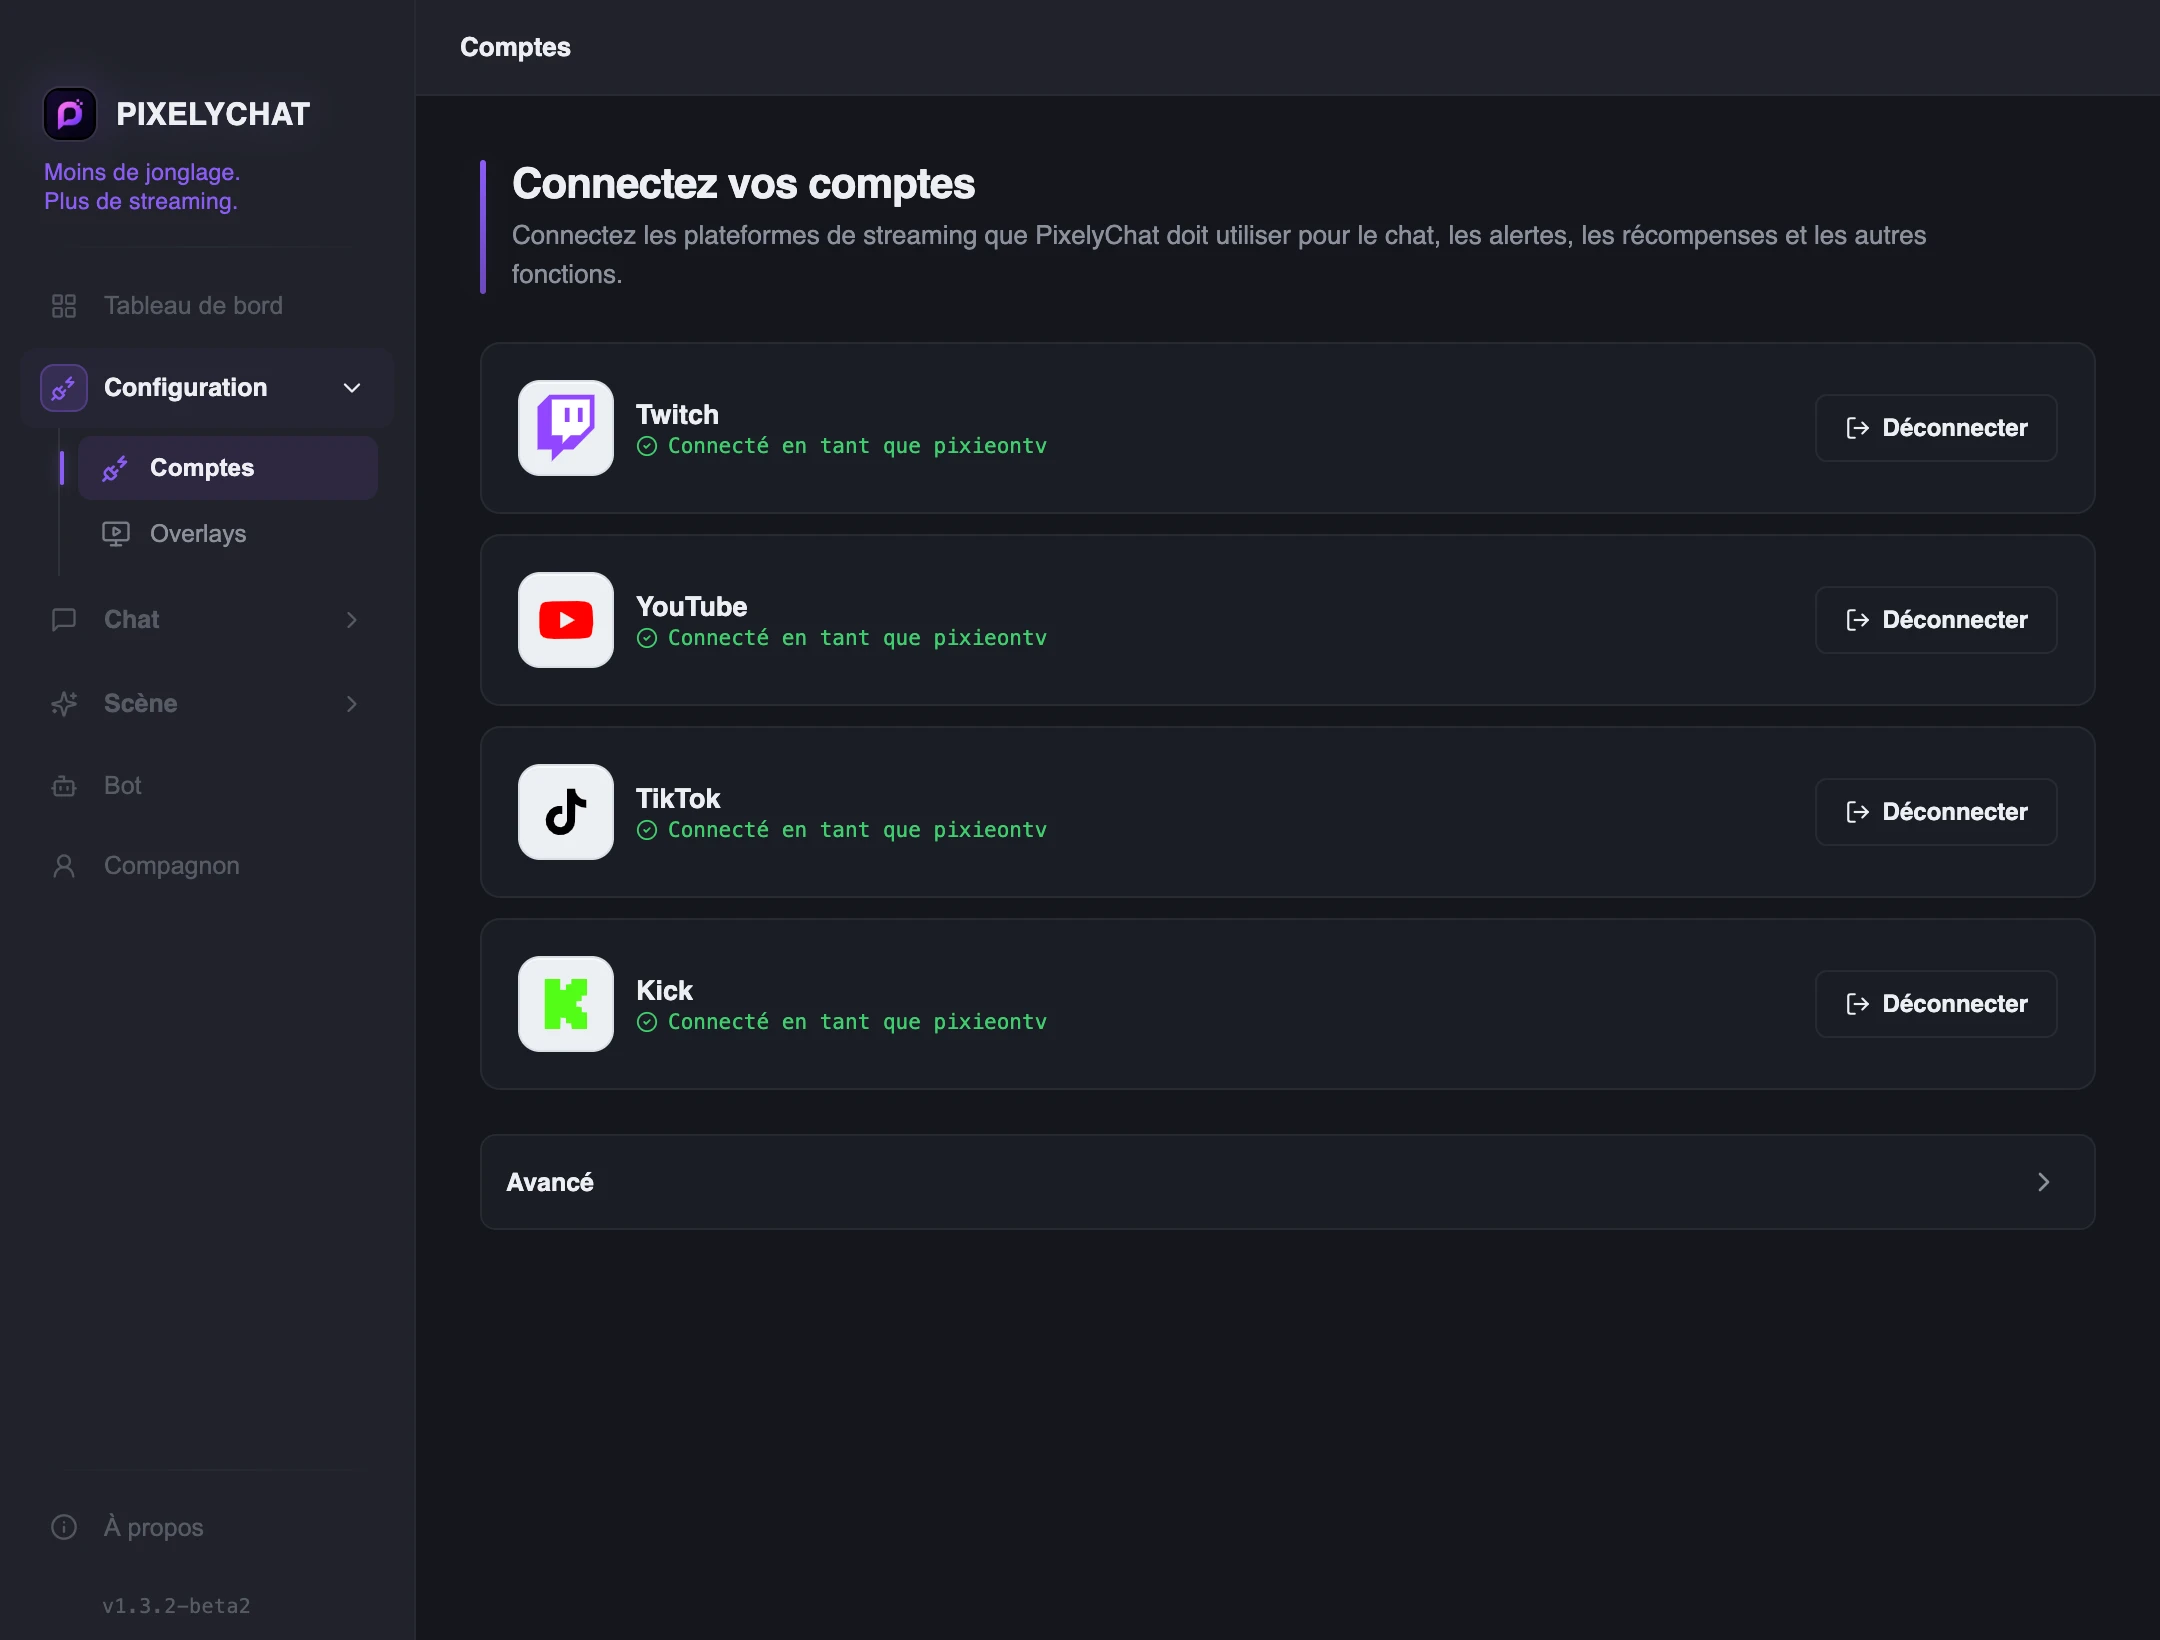
Task: Click the Comptes page title at top
Action: (515, 48)
